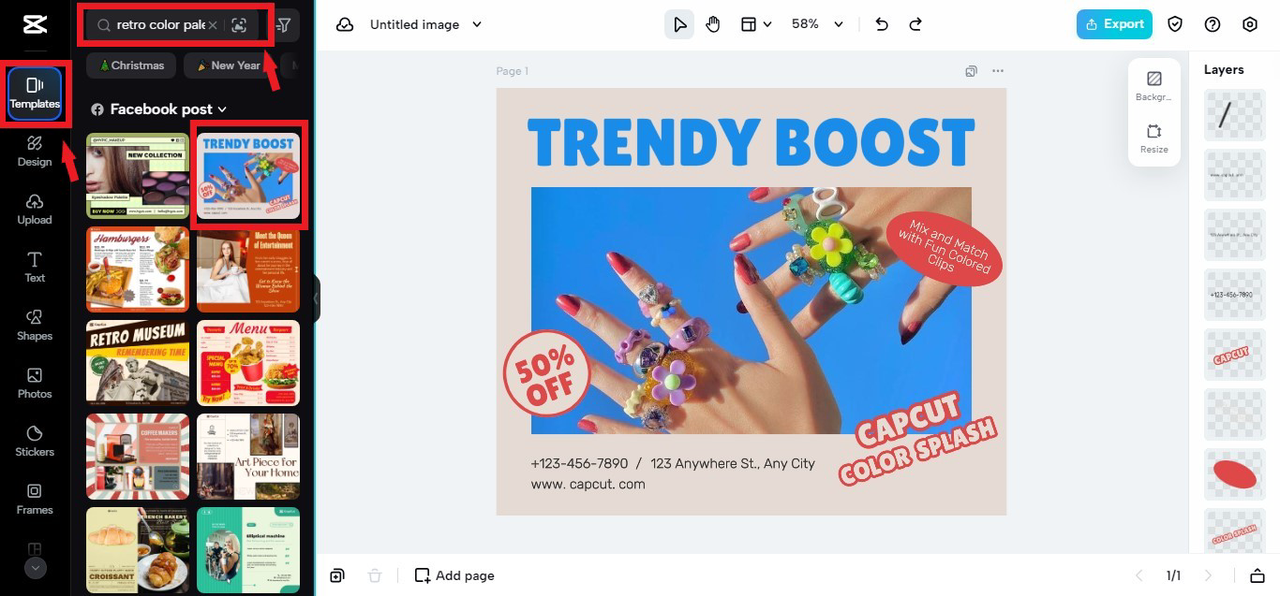
Task: Select the line layer thumbnail
Action: point(1235,114)
